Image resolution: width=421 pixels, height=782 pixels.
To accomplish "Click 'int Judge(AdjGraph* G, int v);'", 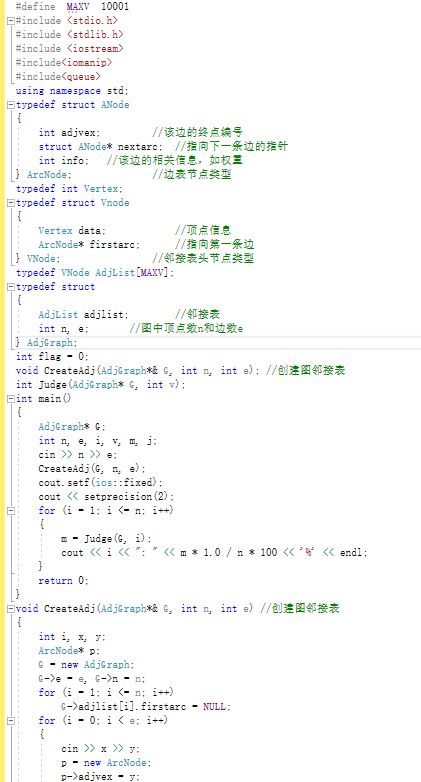I will pyautogui.click(x=101, y=385).
